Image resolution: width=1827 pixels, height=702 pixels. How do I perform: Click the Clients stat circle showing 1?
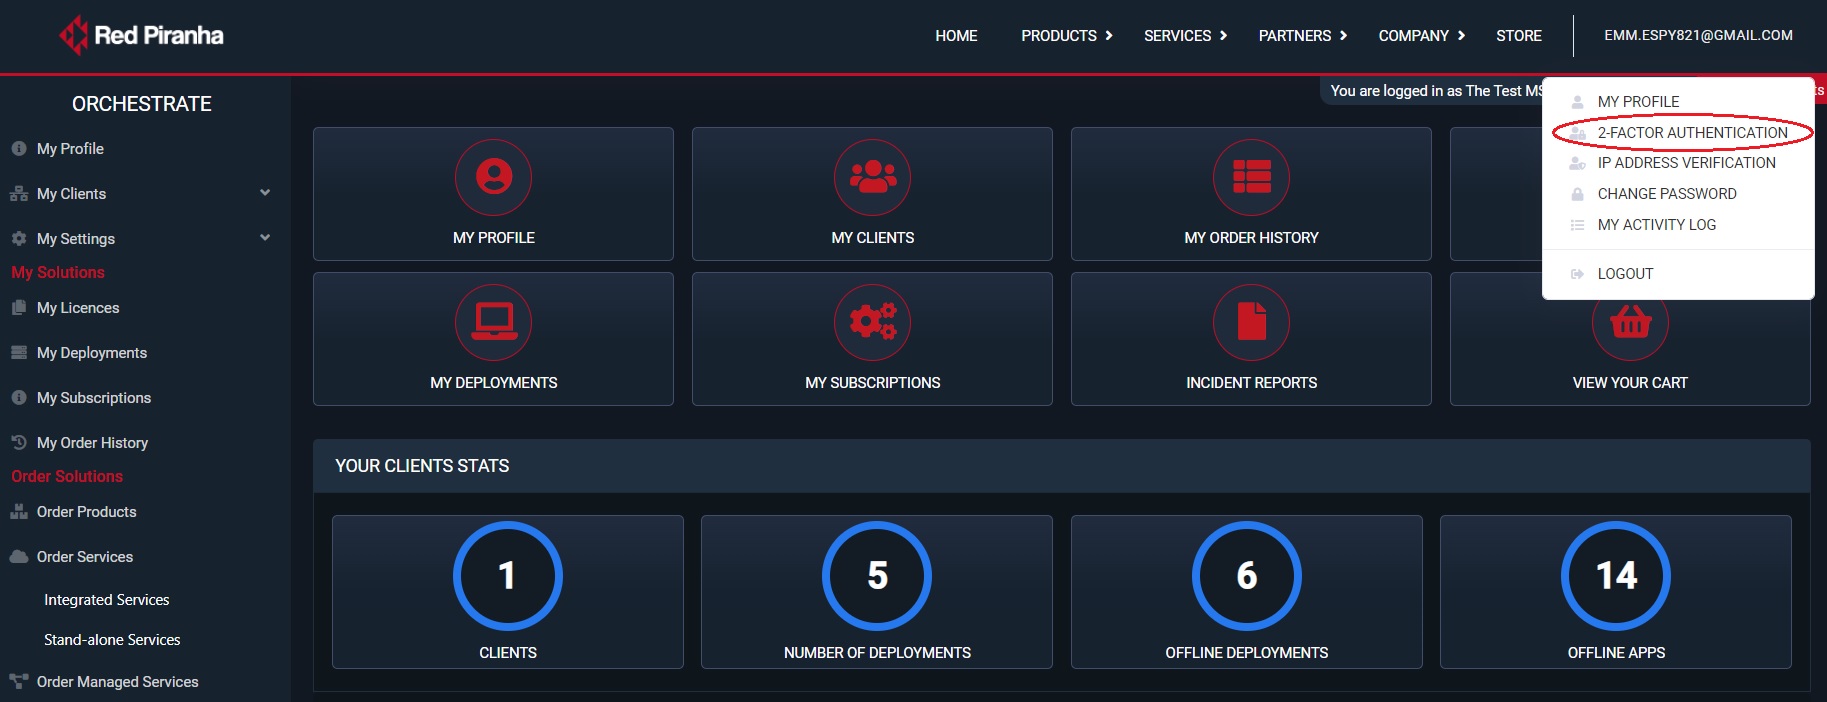[x=507, y=575]
